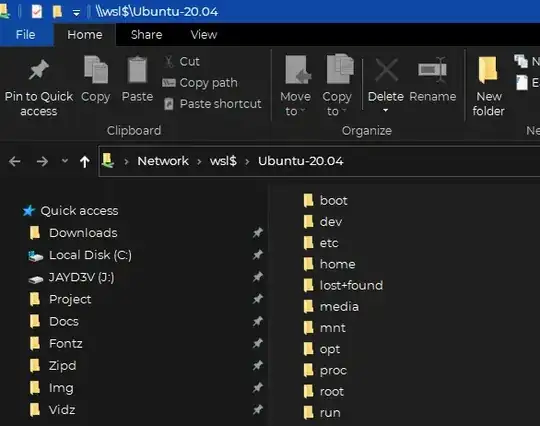Navigate up one level with up arrow
This screenshot has height=426, width=540.
(85, 161)
